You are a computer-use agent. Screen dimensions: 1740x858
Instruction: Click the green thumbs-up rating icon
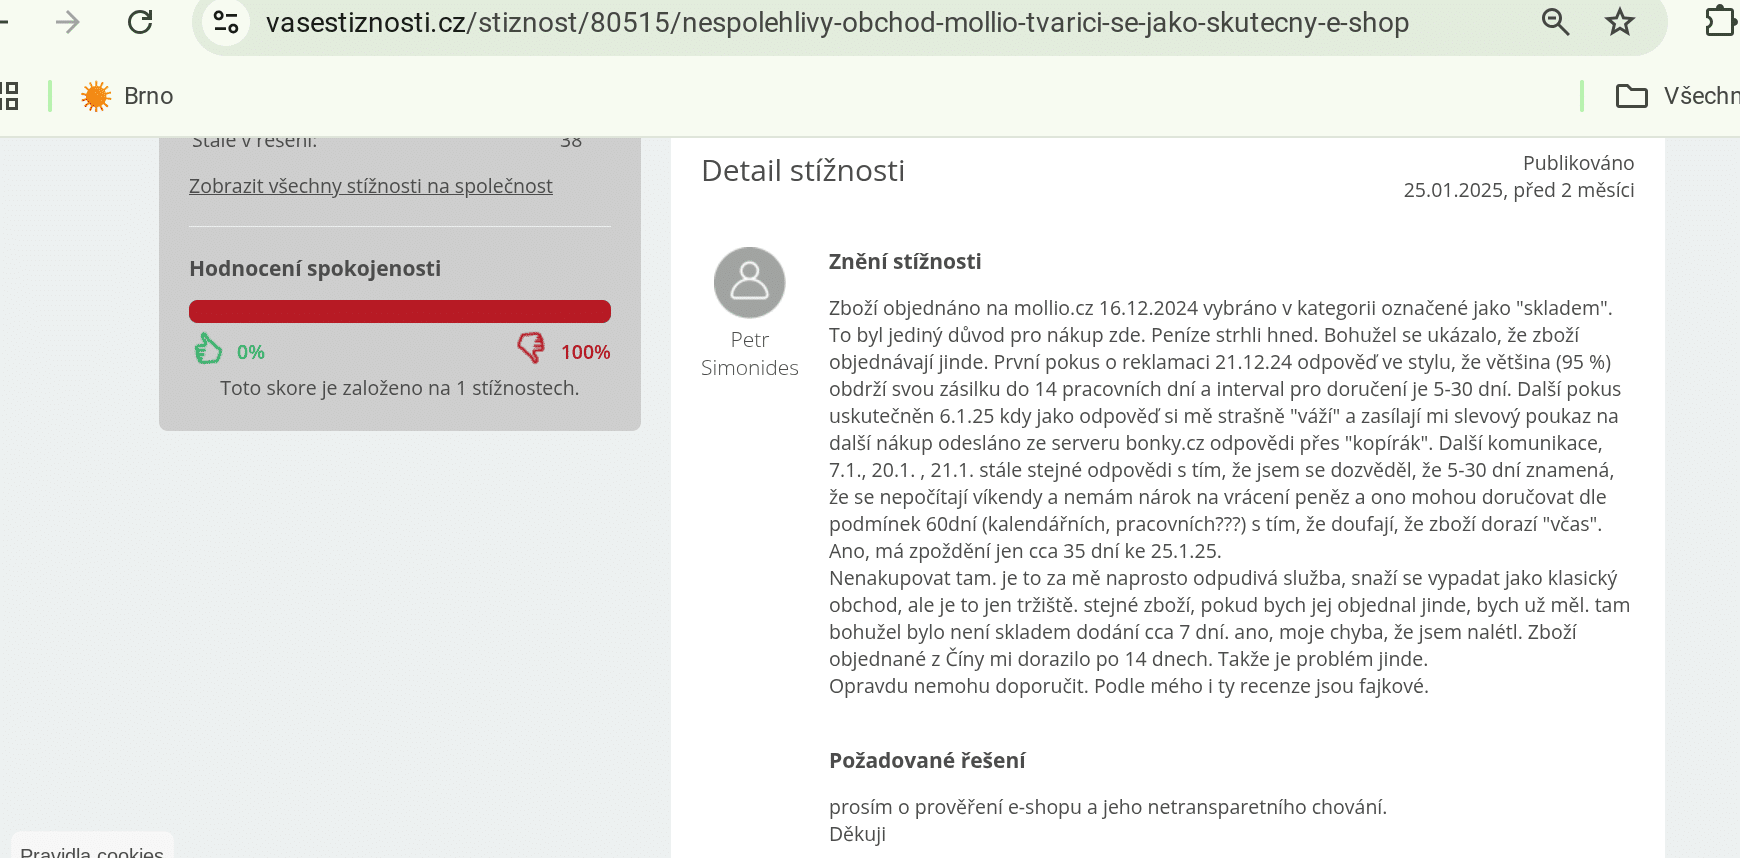[x=208, y=349]
